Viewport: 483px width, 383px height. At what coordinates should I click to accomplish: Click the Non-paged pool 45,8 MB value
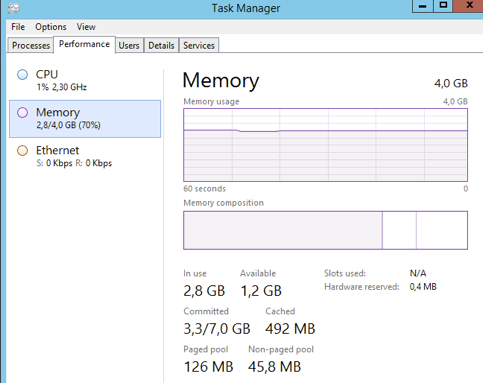[x=274, y=367]
